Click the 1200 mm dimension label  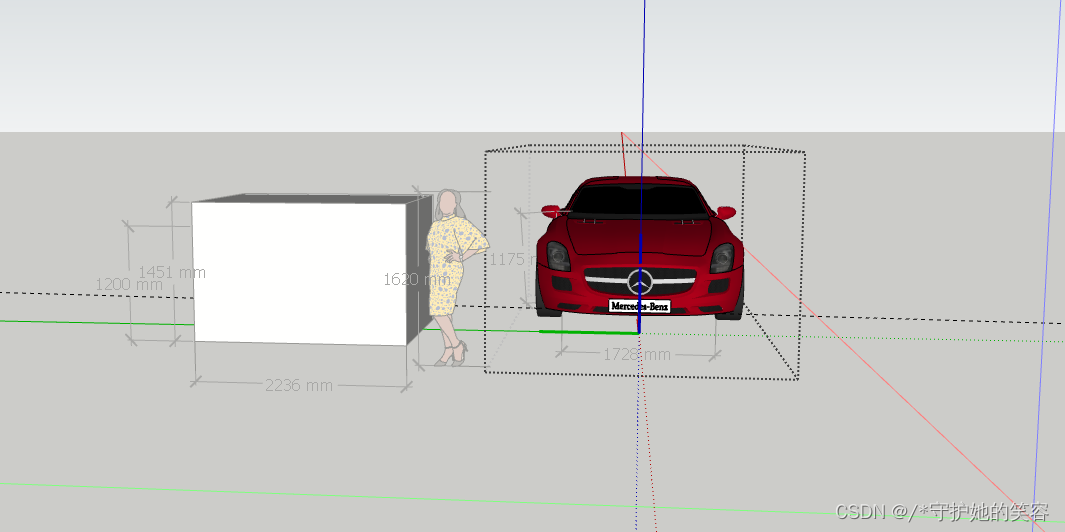click(129, 284)
